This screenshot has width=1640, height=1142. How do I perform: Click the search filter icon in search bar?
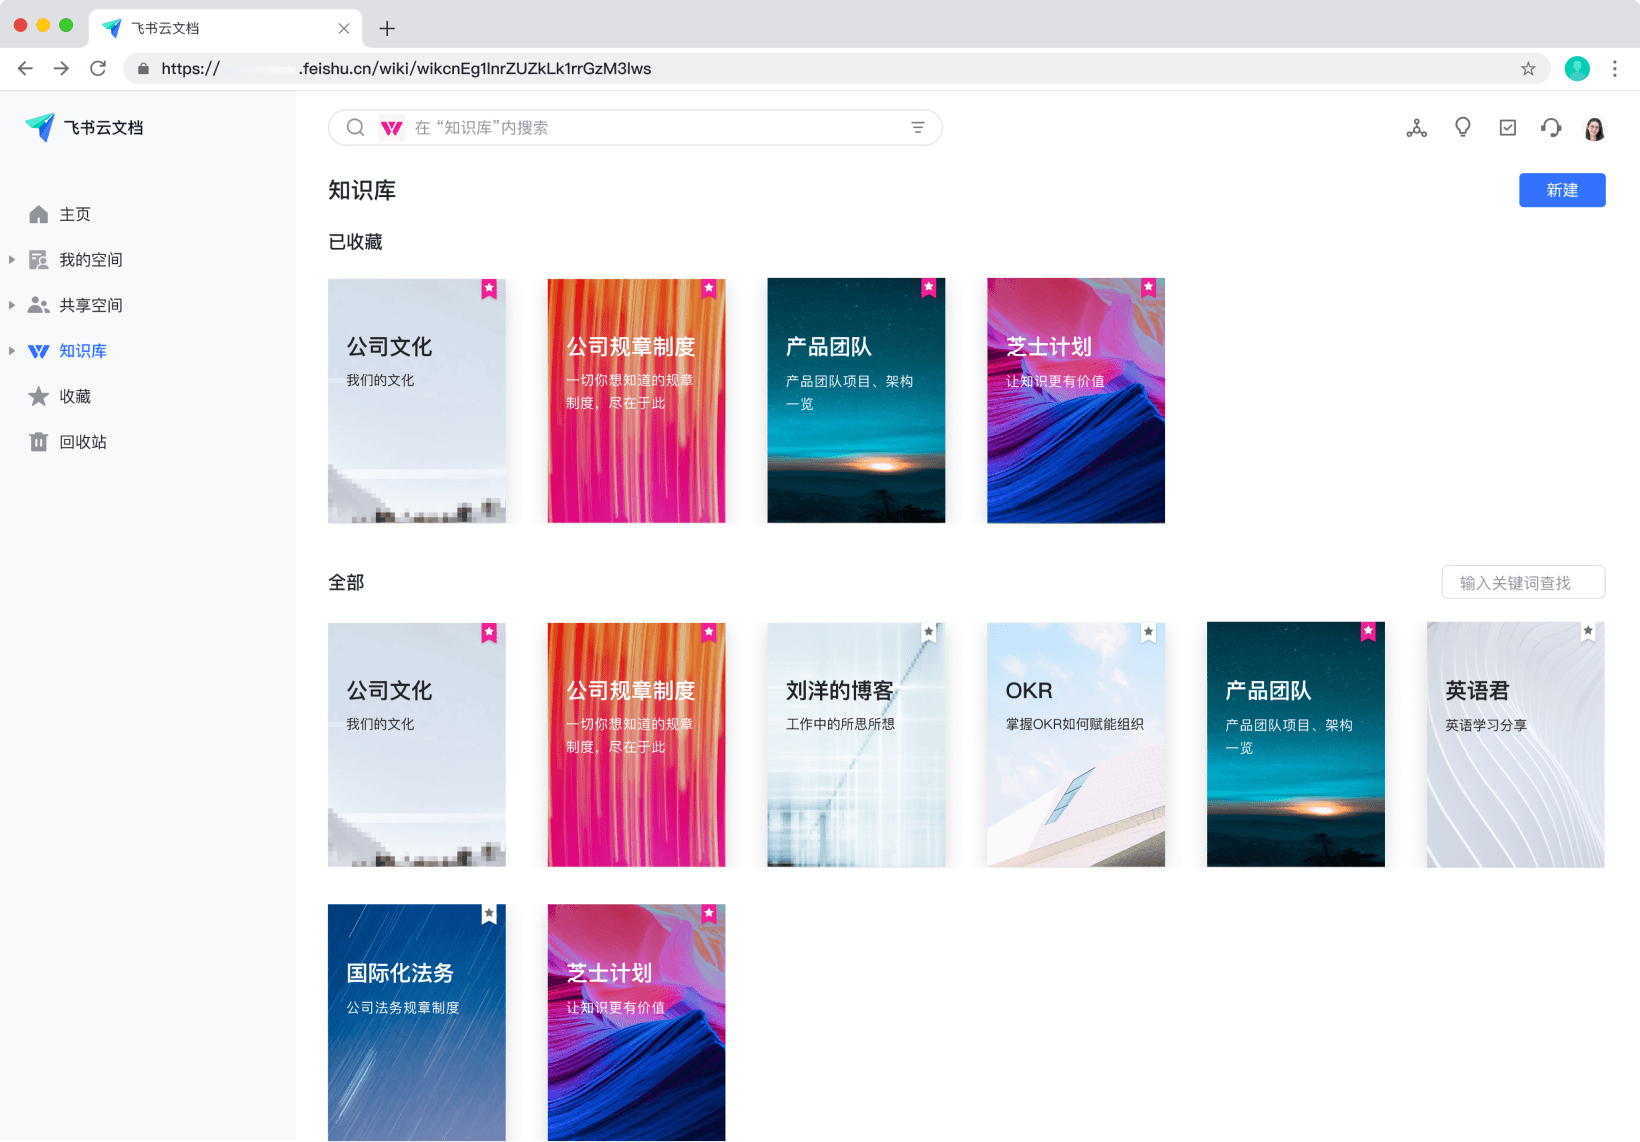(917, 128)
